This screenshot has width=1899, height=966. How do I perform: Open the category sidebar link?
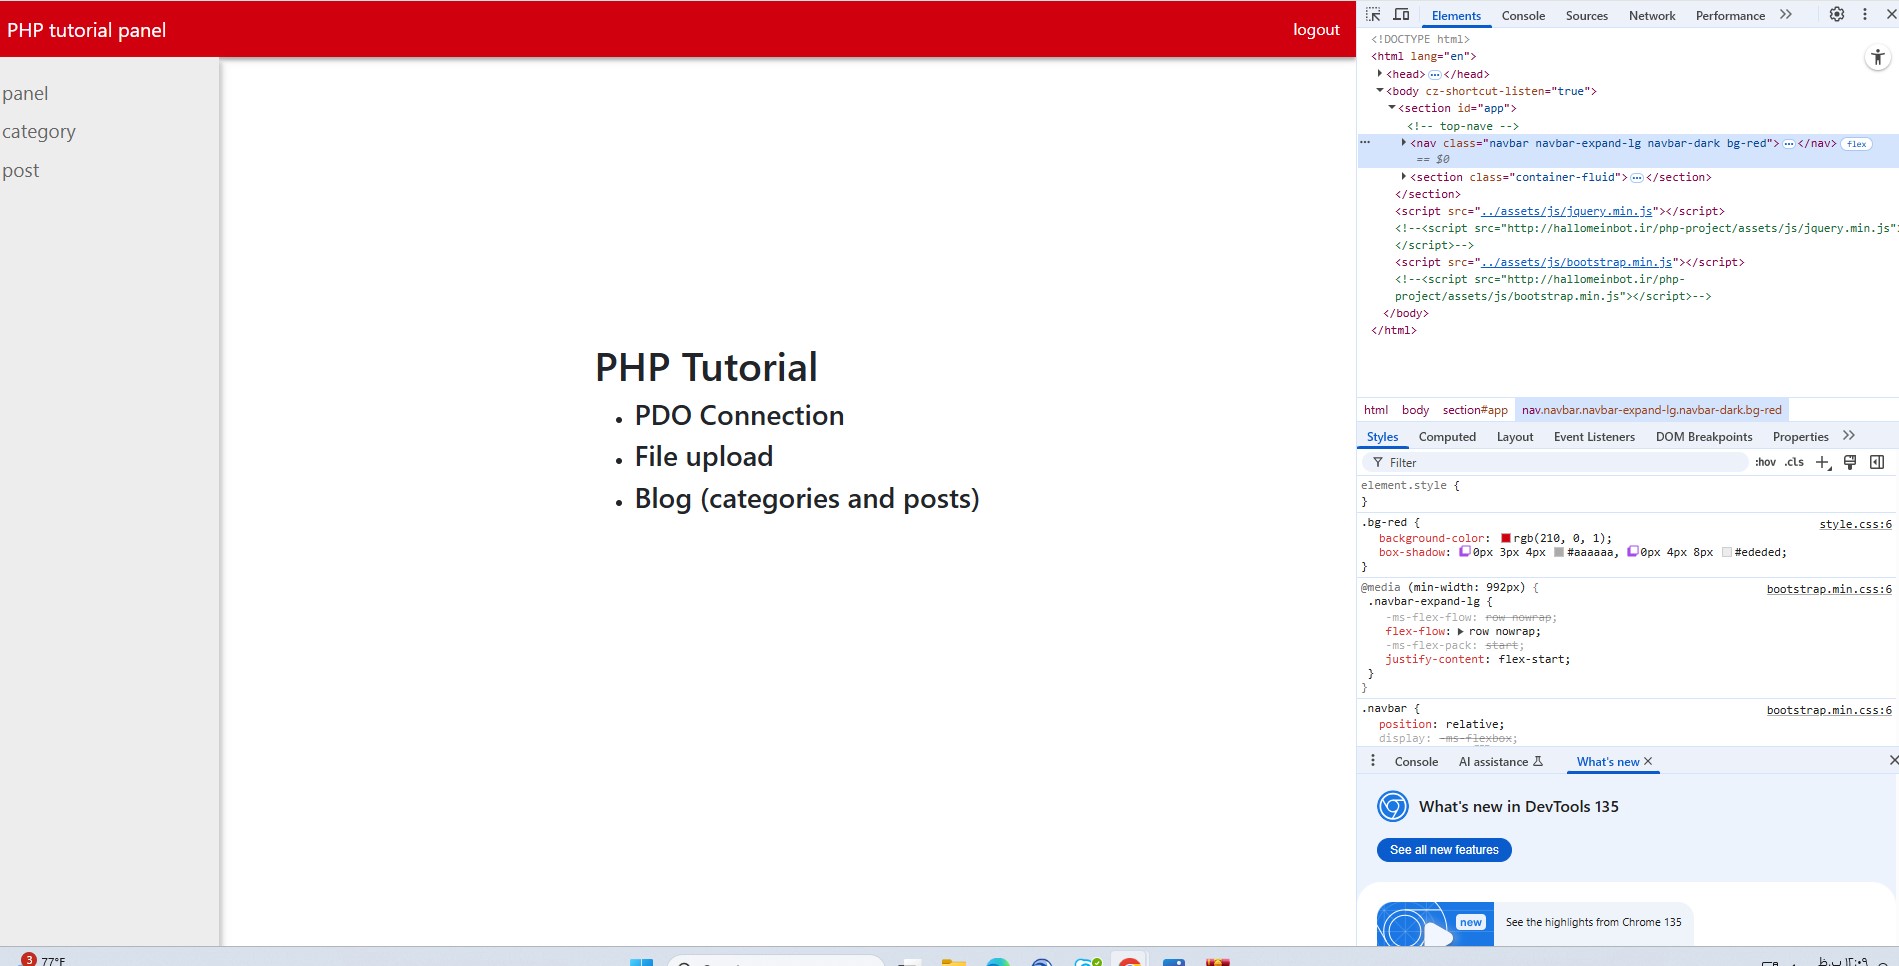(x=39, y=132)
